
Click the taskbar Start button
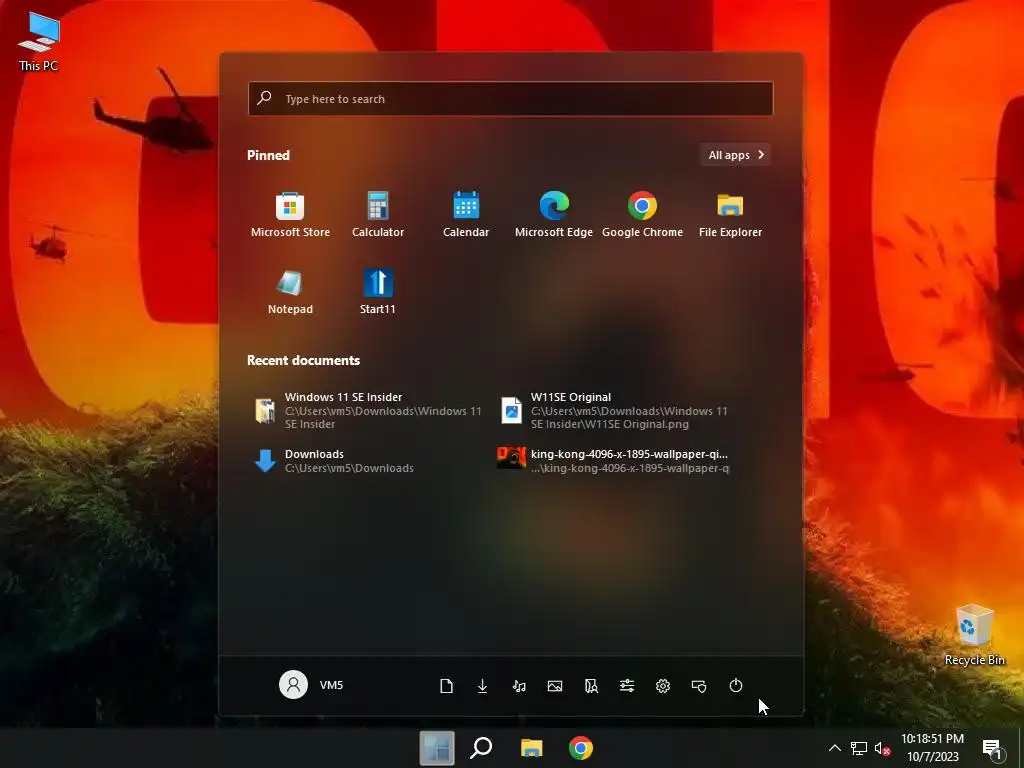[437, 748]
